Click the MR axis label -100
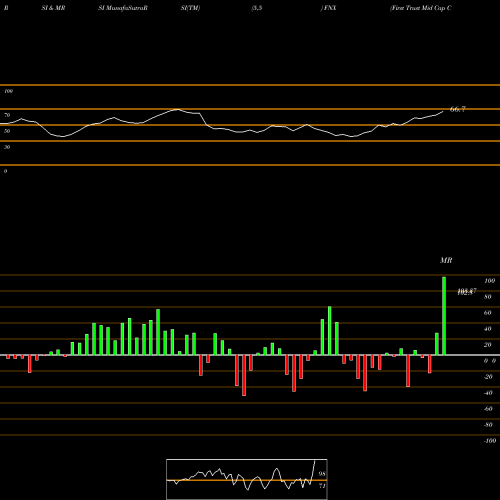 coord(490,441)
